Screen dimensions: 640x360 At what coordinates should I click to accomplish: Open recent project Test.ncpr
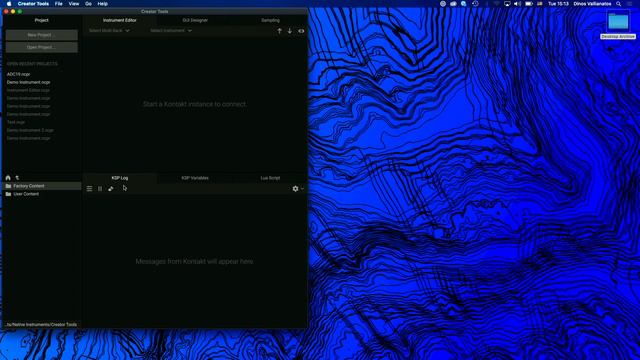coord(16,122)
